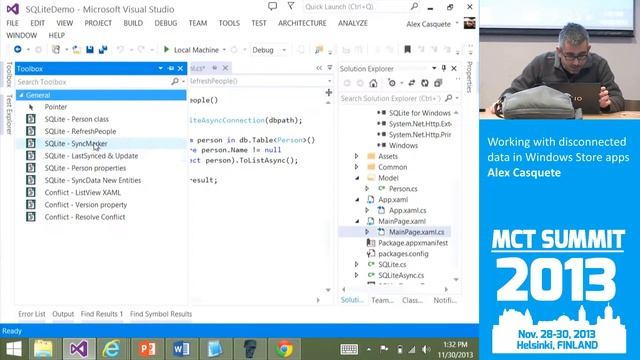Open PowerPoint from taskbar
Image resolution: width=640 pixels, height=360 pixels.
(x=147, y=349)
